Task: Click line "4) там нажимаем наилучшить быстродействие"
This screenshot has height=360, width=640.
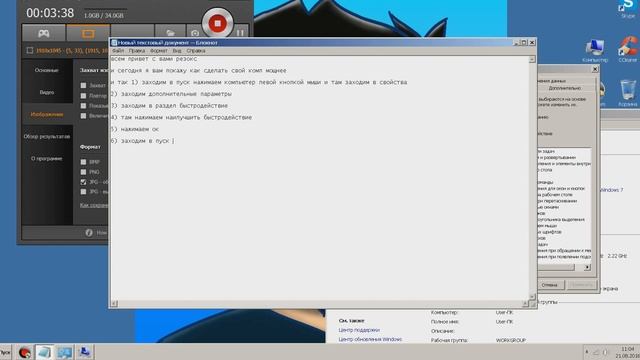Action: coord(181,118)
